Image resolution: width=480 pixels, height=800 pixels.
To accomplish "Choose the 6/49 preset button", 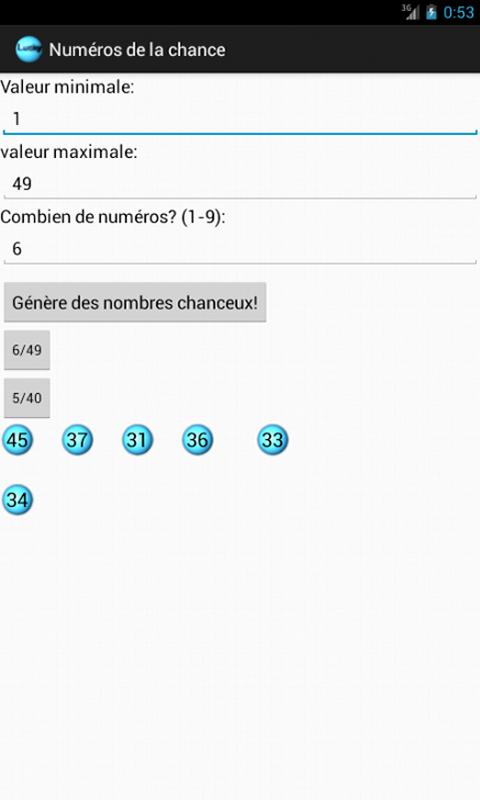I will 27,350.
